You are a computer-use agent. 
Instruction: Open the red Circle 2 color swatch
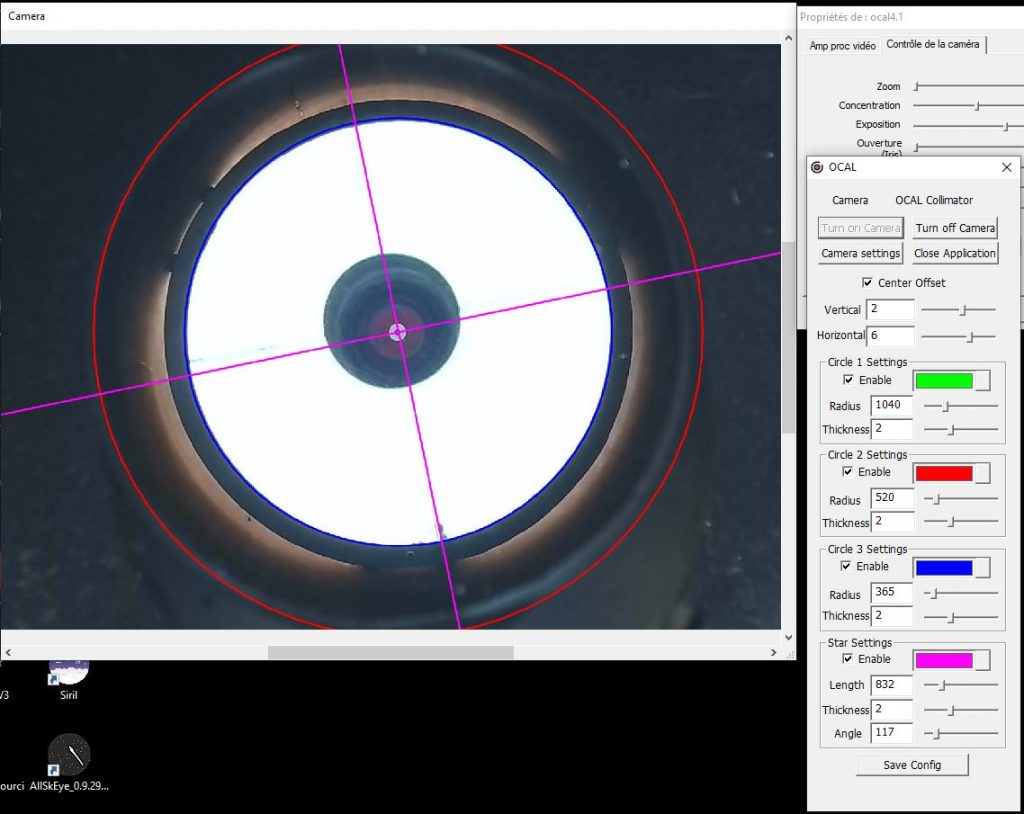coord(944,473)
